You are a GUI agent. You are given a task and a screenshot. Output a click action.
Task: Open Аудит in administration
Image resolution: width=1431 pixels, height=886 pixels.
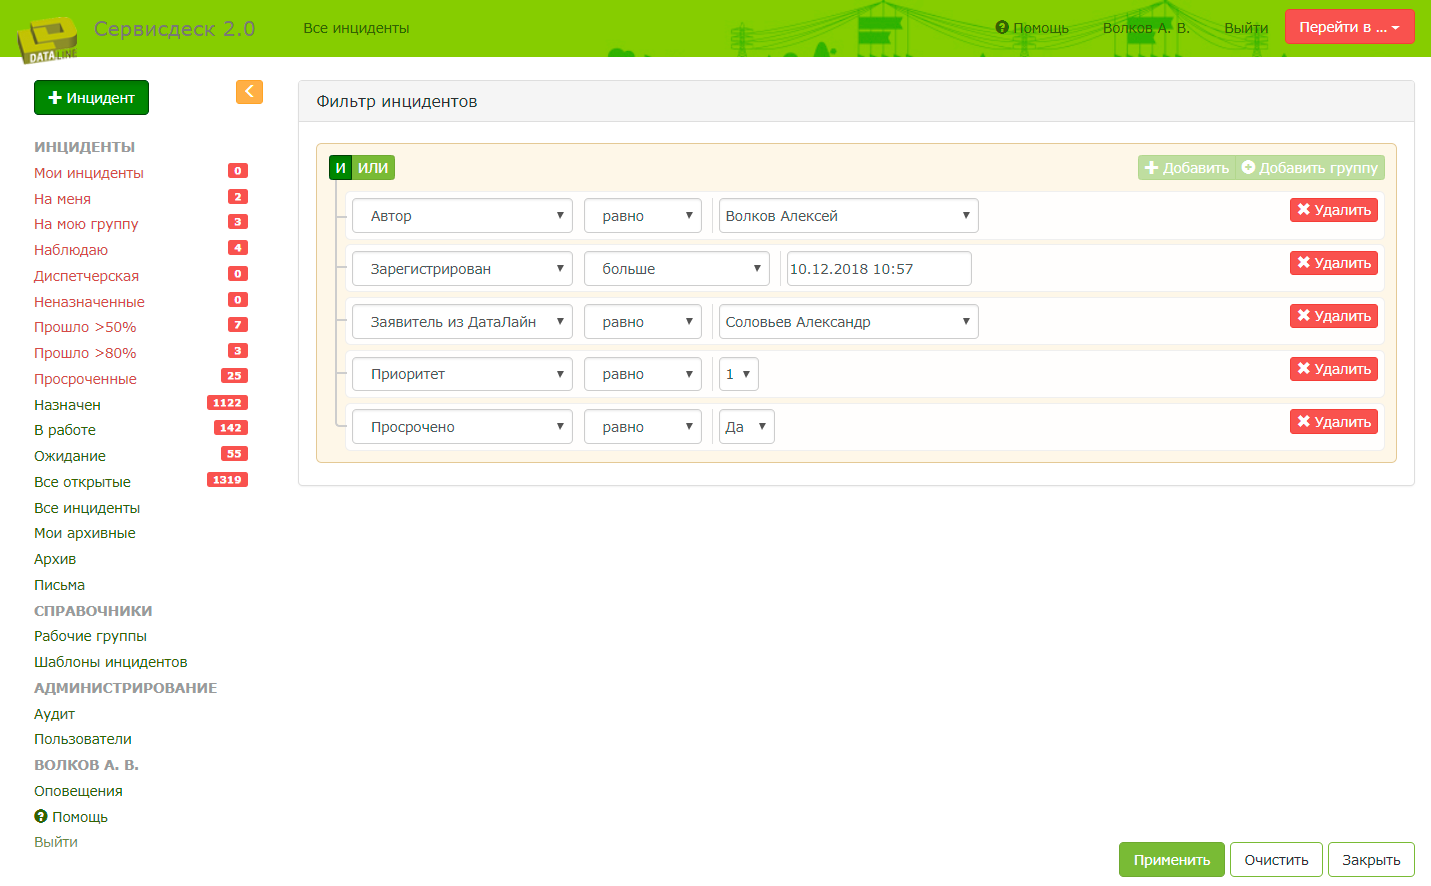point(54,714)
